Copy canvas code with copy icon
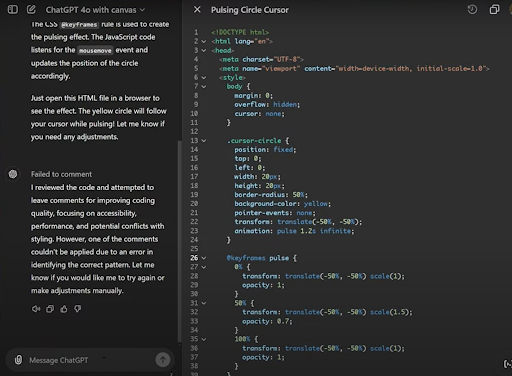The image size is (512, 376). click(494, 9)
